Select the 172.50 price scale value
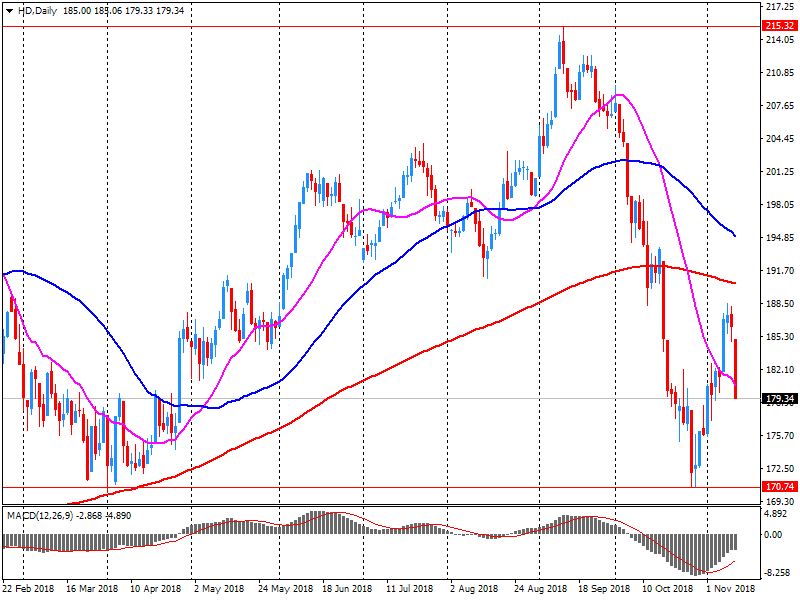This screenshot has width=800, height=600. point(780,468)
